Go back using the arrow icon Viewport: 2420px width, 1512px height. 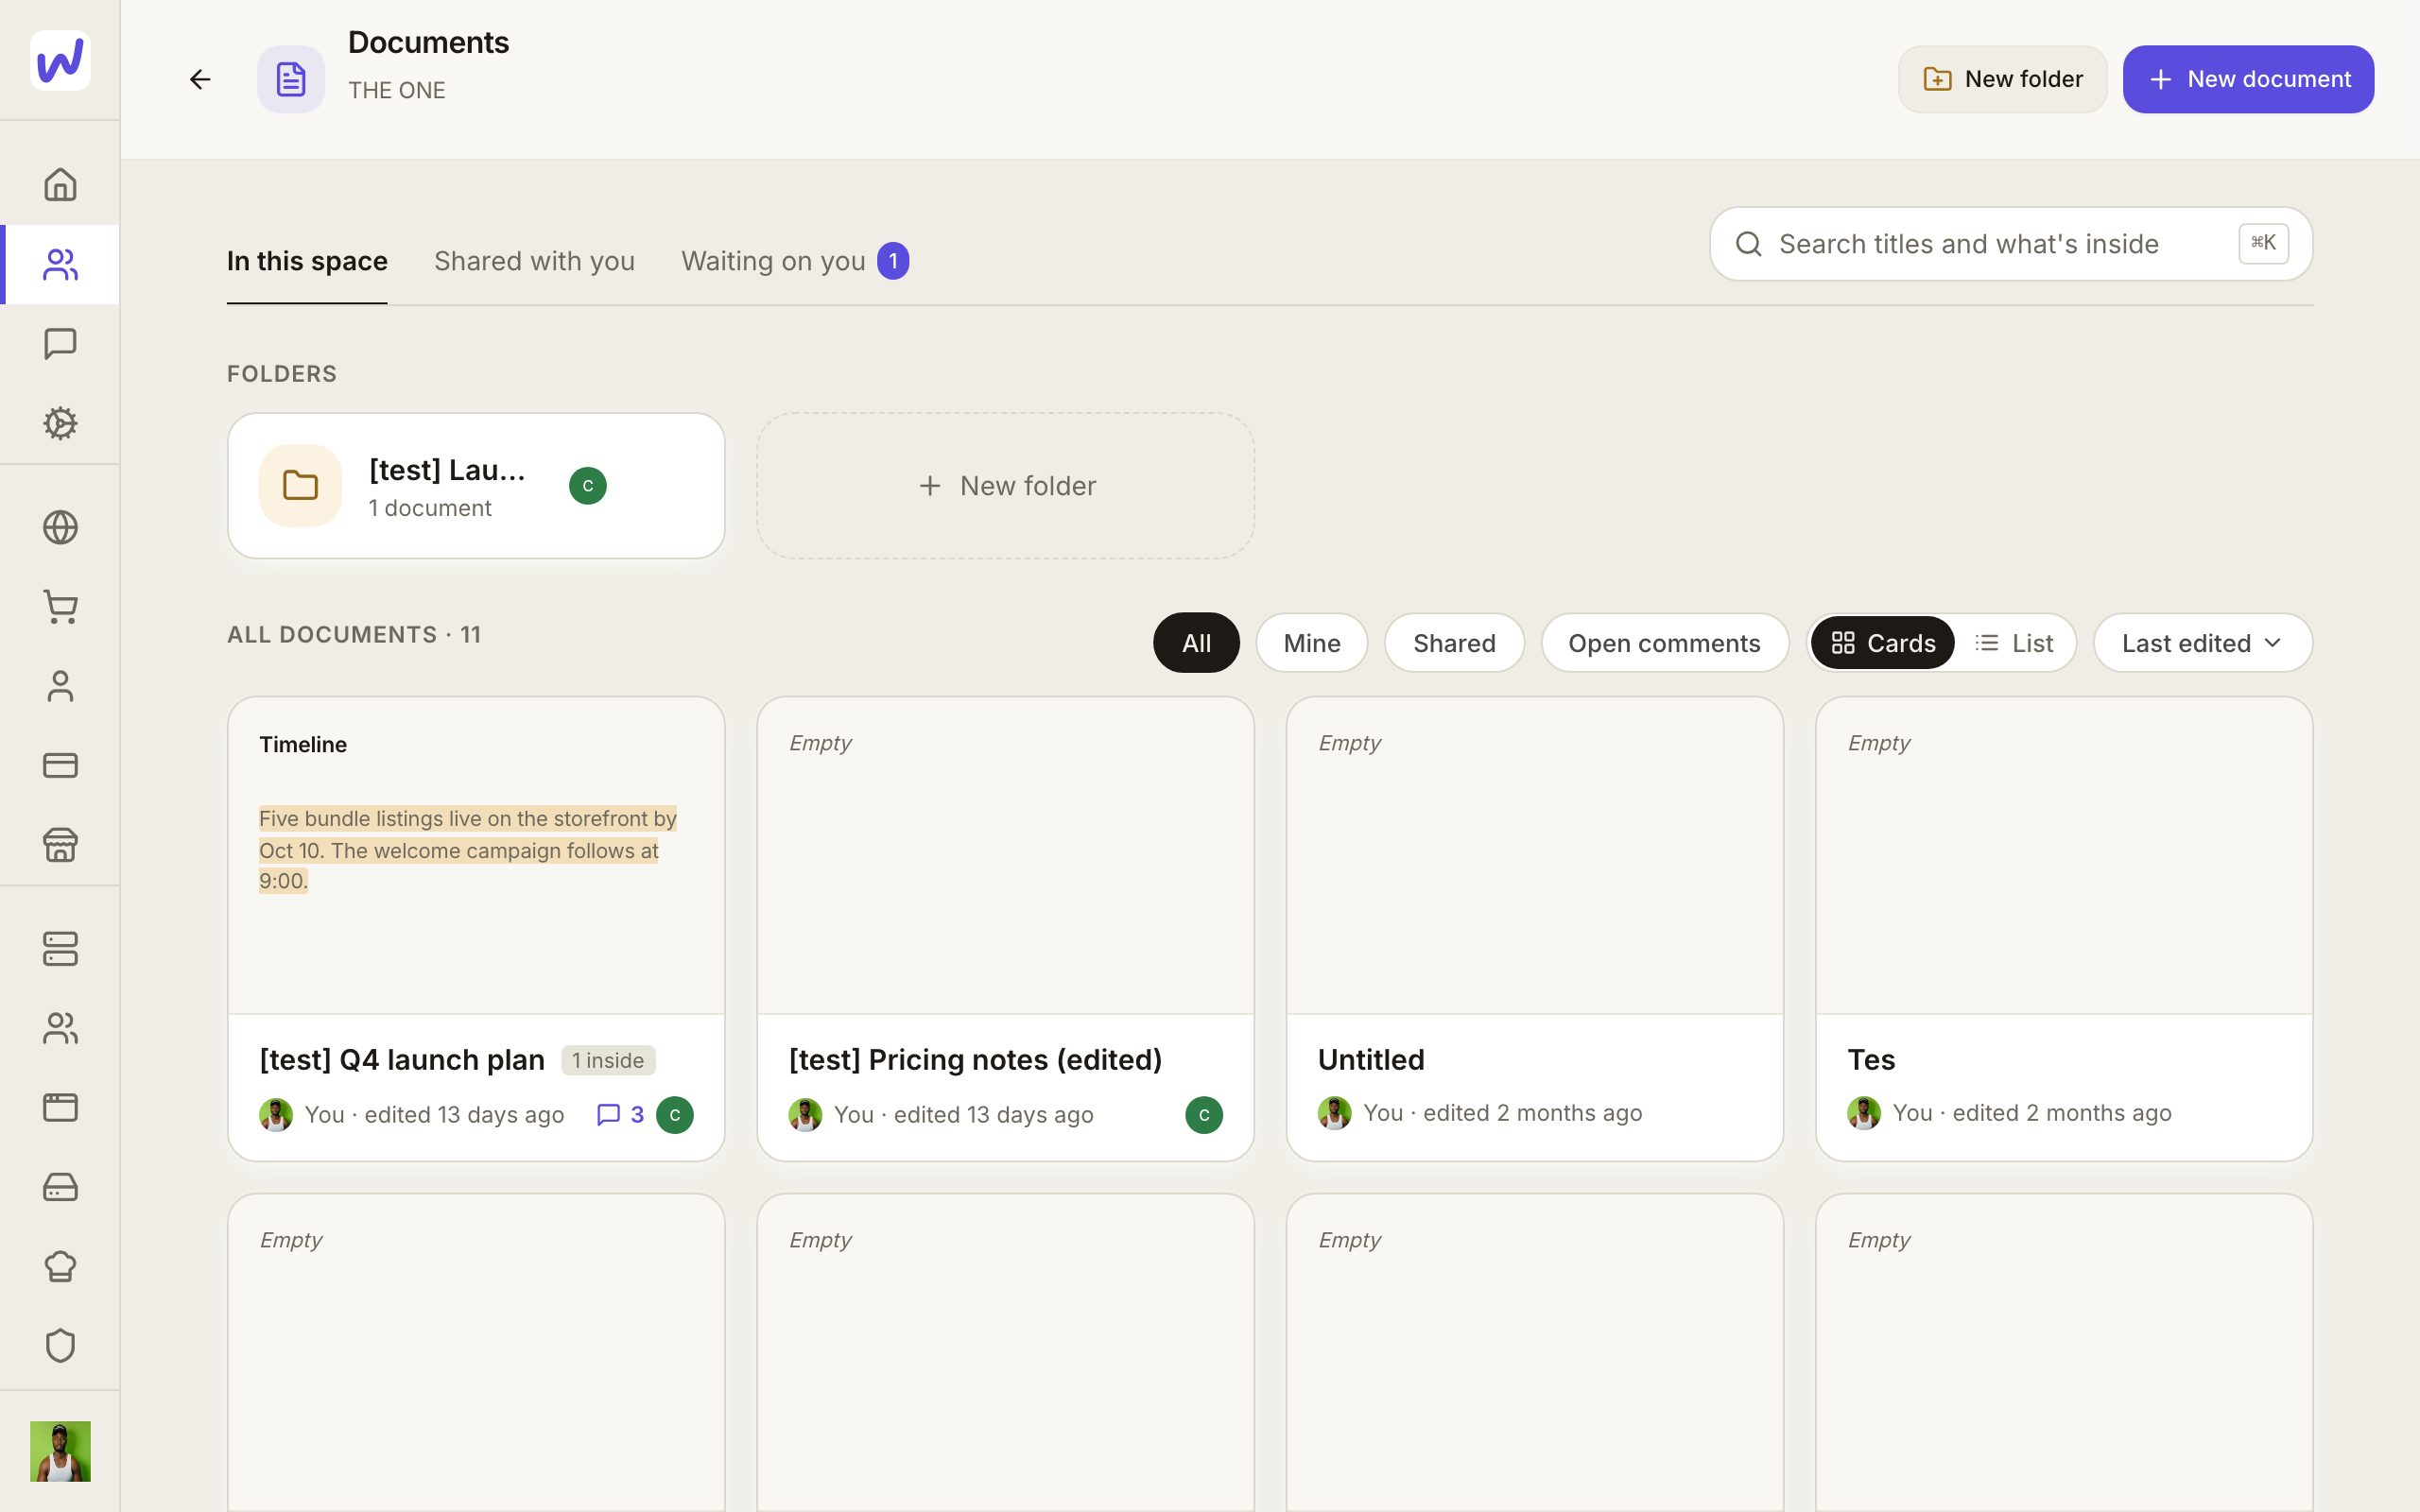[x=200, y=79]
